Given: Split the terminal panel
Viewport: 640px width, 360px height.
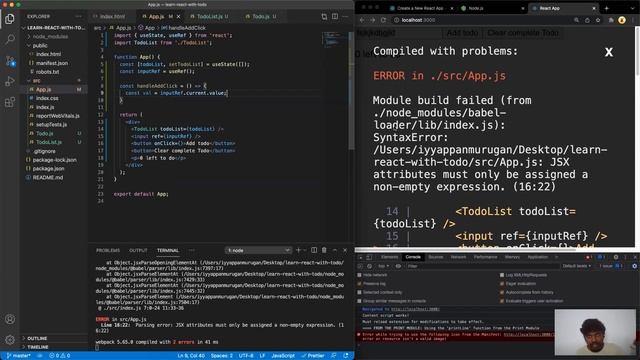Looking at the screenshot, I should click(314, 250).
